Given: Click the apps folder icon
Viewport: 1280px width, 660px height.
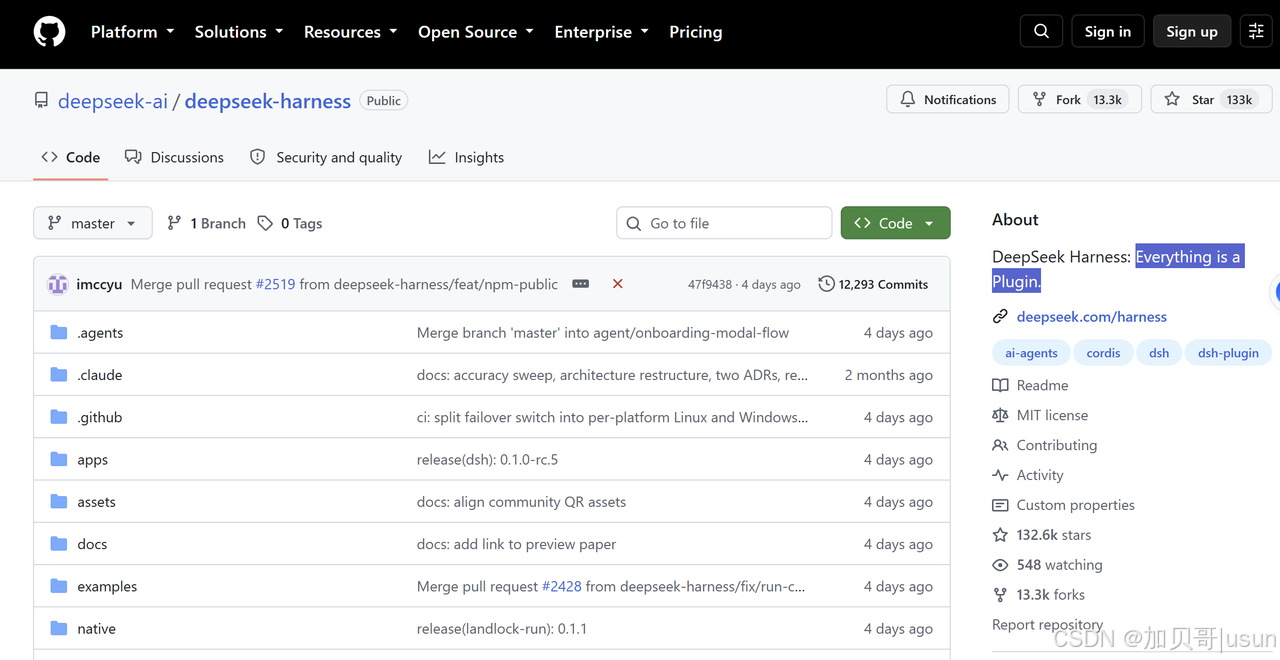Looking at the screenshot, I should pos(59,459).
